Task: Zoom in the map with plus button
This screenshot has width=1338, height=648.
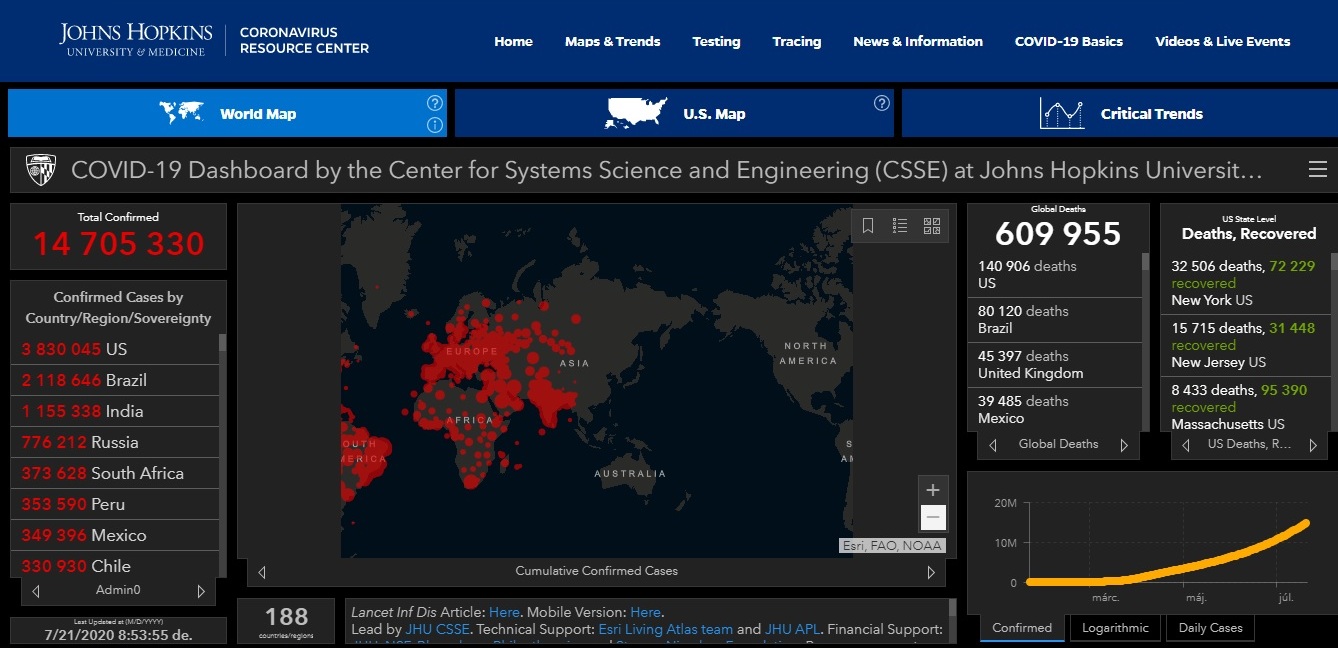Action: [932, 490]
